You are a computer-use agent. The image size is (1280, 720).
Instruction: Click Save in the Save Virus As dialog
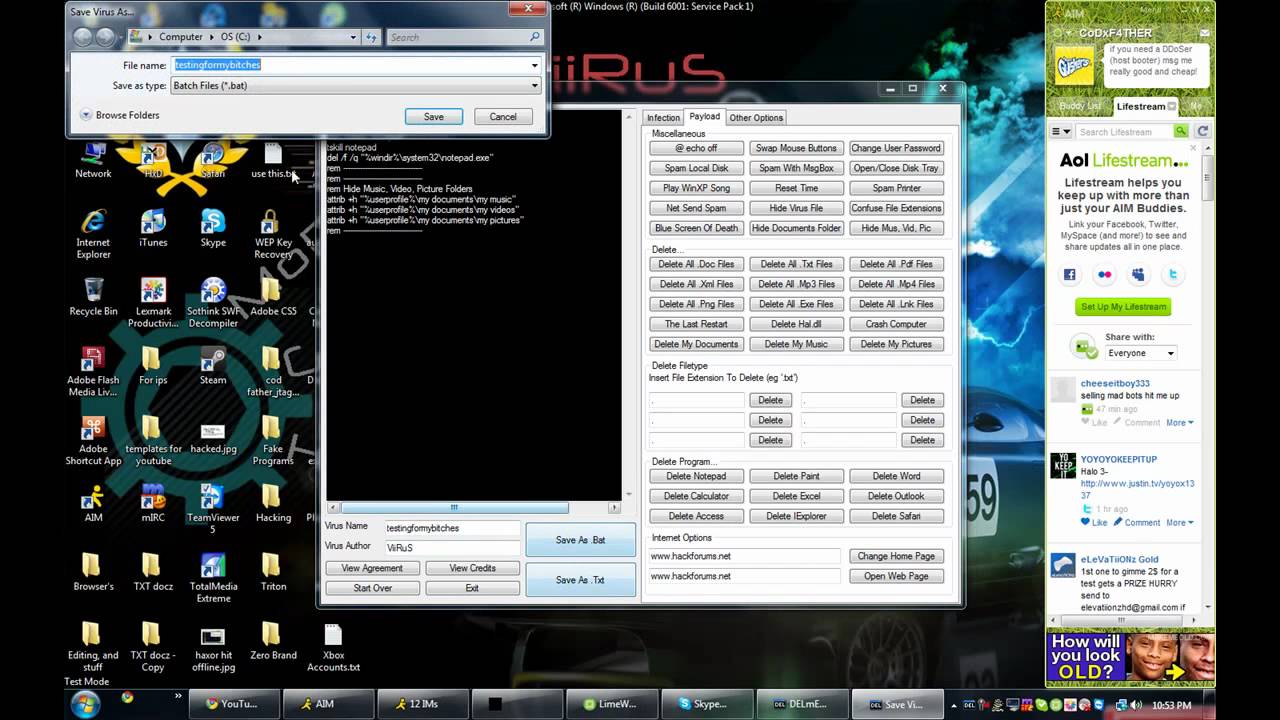coord(434,117)
